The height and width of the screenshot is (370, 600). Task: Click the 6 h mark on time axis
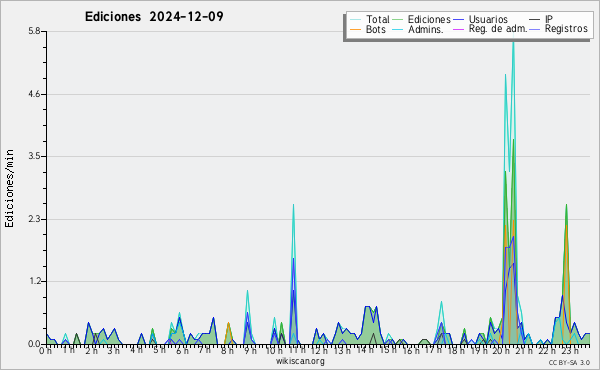182,350
